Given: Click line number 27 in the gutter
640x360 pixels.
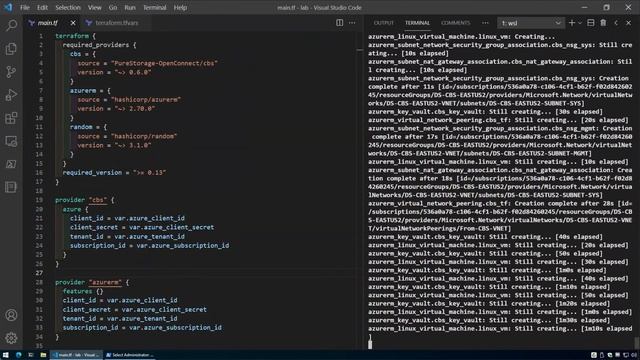Looking at the screenshot, I should click(39, 273).
